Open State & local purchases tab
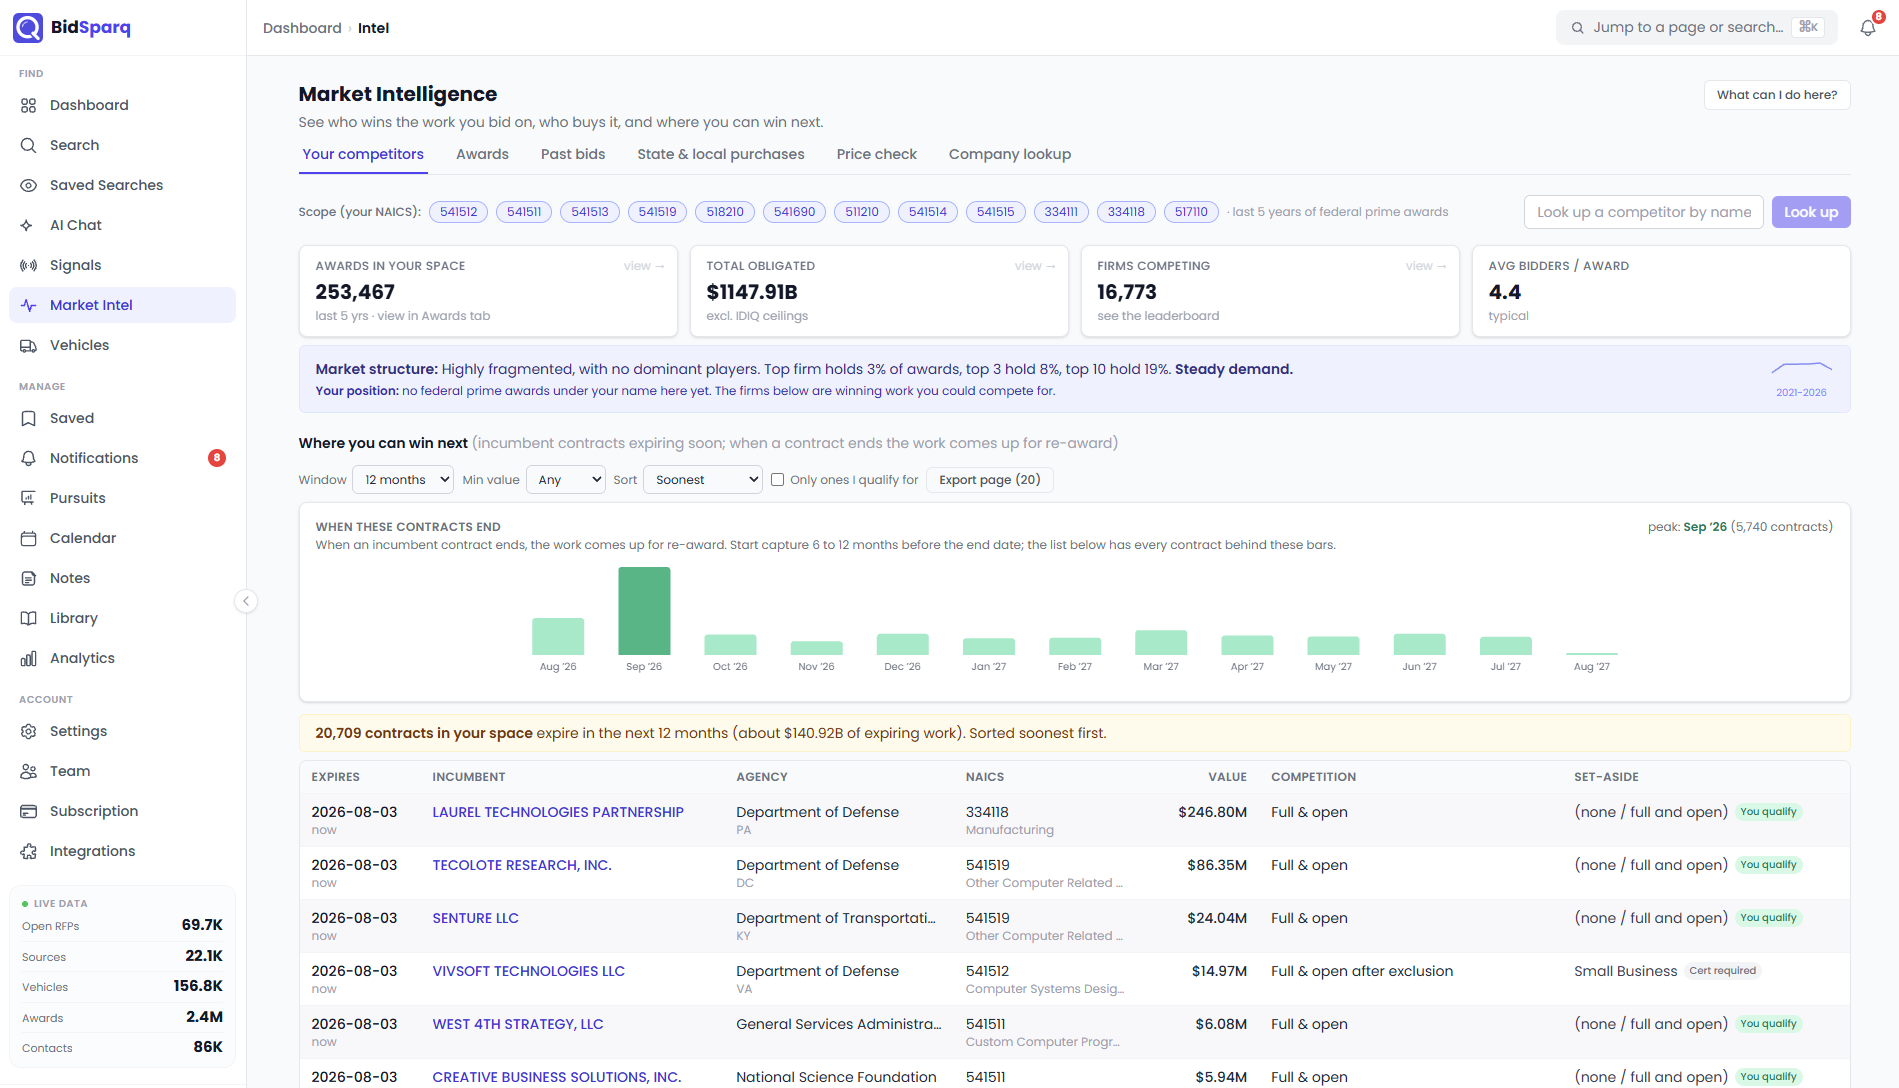 coord(721,154)
